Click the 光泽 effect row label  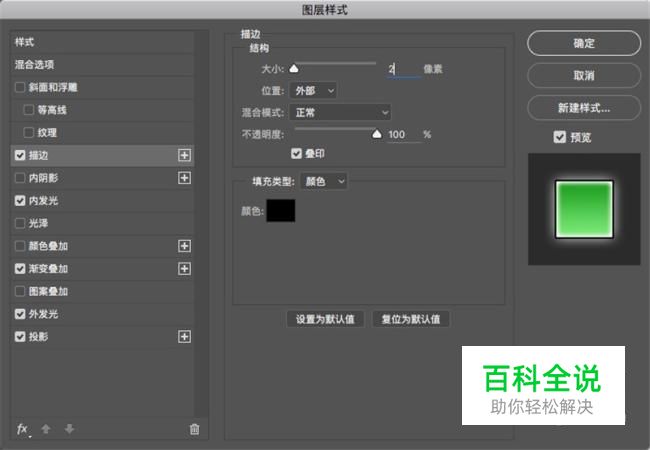(38, 224)
